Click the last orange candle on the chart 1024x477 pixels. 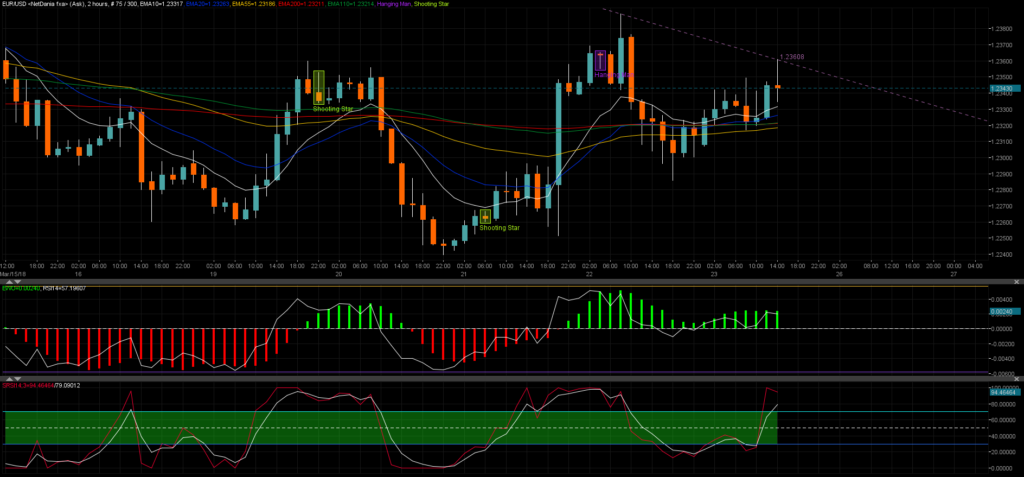(777, 87)
